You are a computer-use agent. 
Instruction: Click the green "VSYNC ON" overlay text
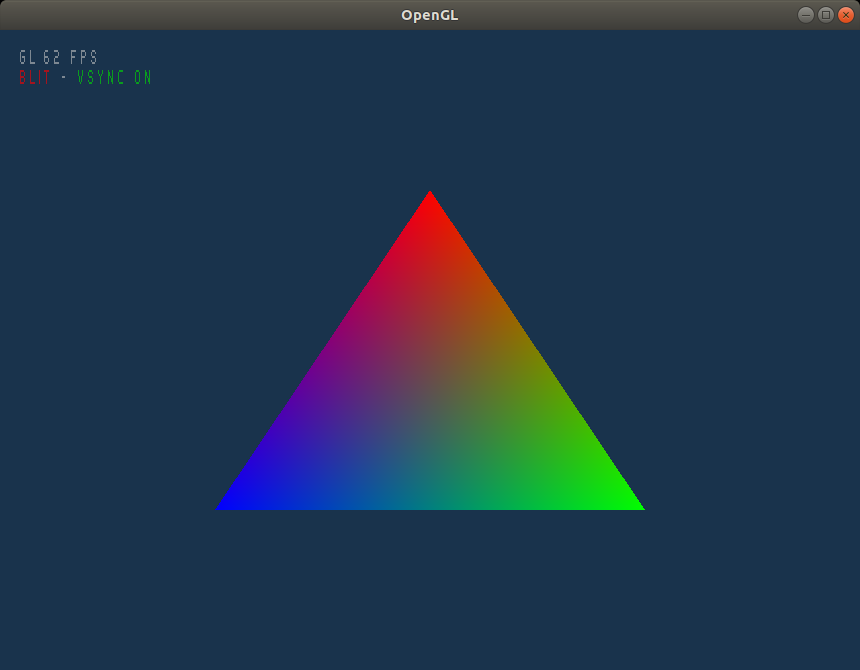click(114, 77)
